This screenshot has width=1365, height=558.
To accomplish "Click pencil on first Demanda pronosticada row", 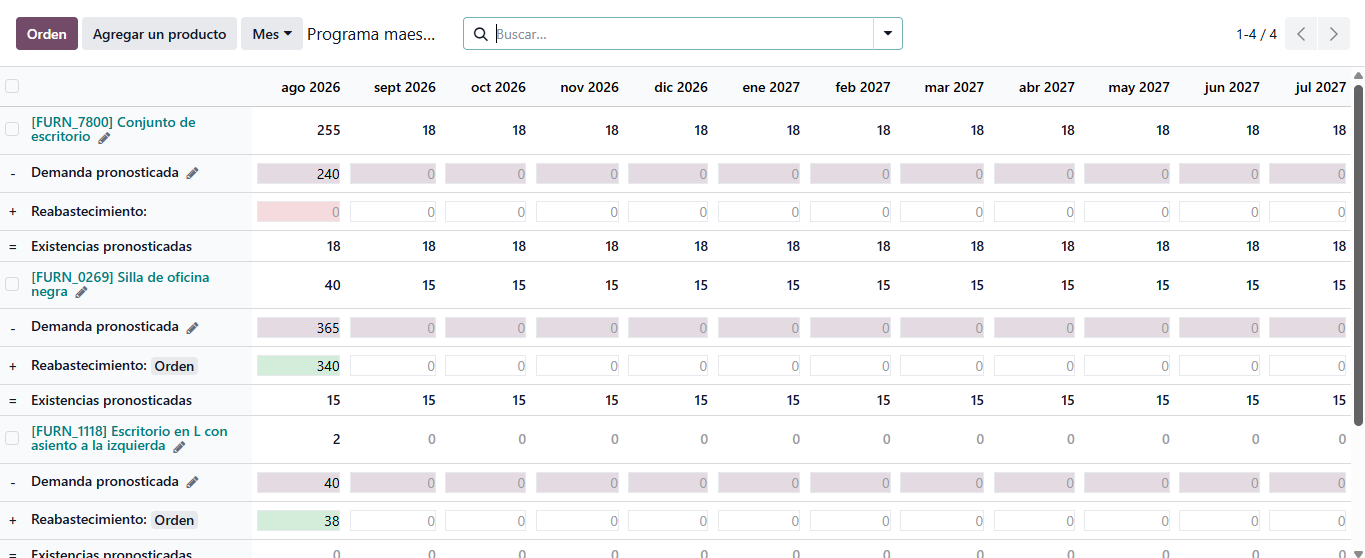I will pyautogui.click(x=193, y=173).
